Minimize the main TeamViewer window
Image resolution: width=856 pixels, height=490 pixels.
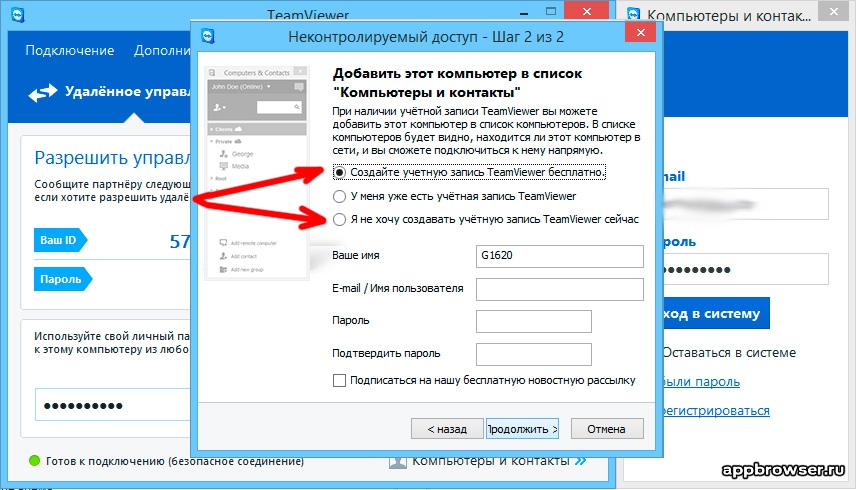click(524, 13)
